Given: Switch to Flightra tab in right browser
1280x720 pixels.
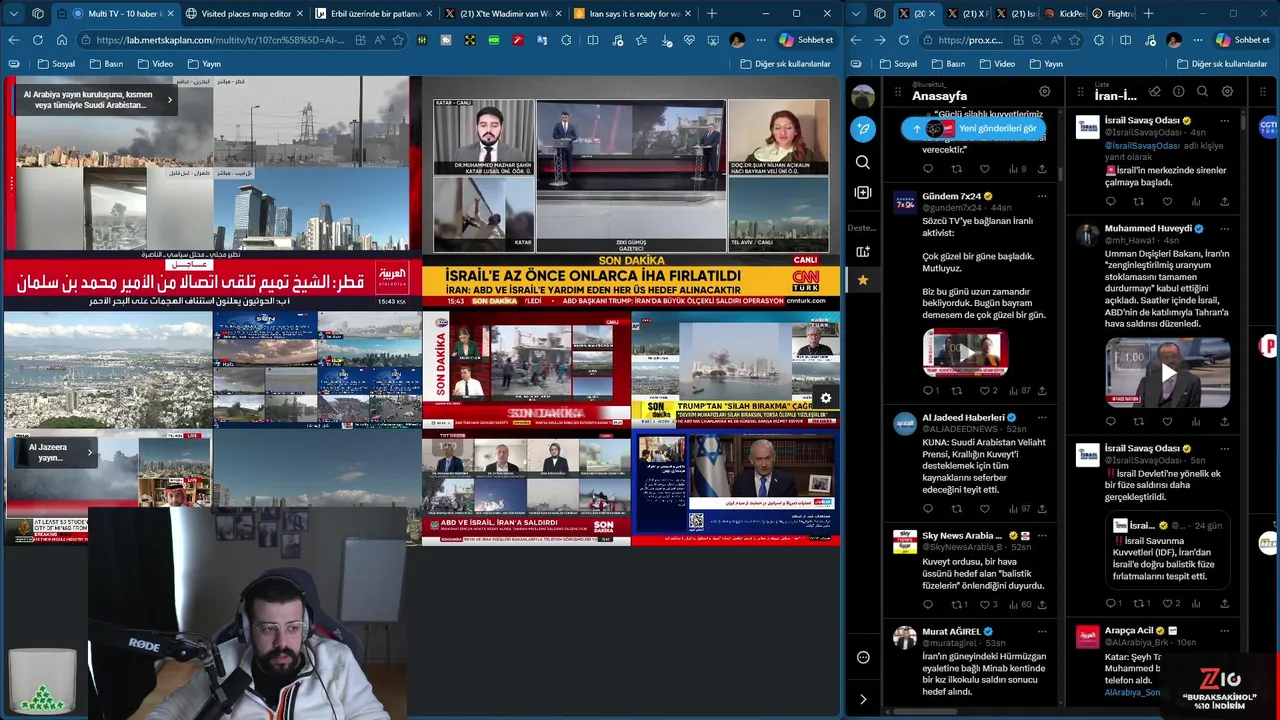Looking at the screenshot, I should (1112, 13).
